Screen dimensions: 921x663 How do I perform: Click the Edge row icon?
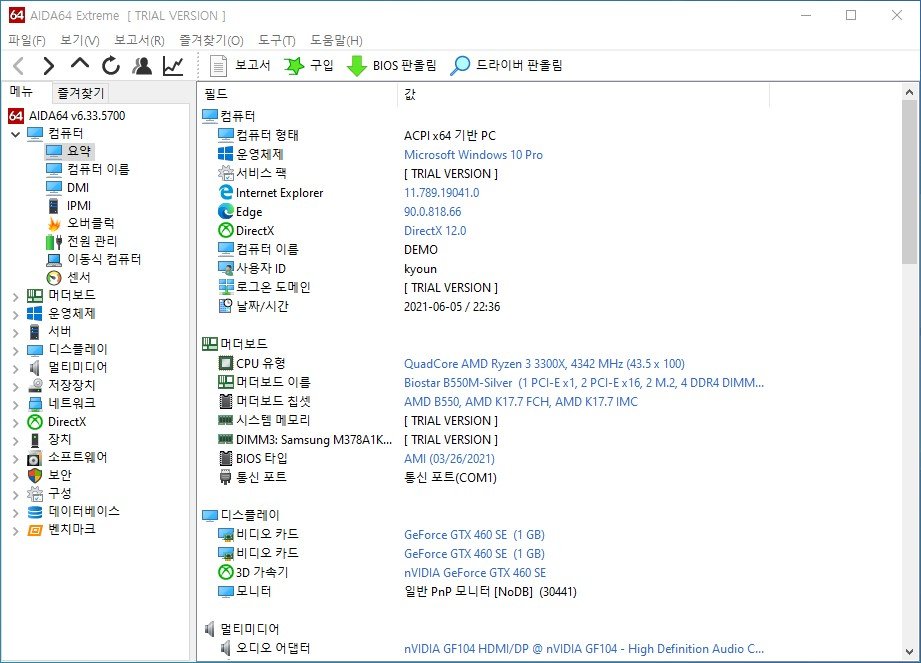226,211
